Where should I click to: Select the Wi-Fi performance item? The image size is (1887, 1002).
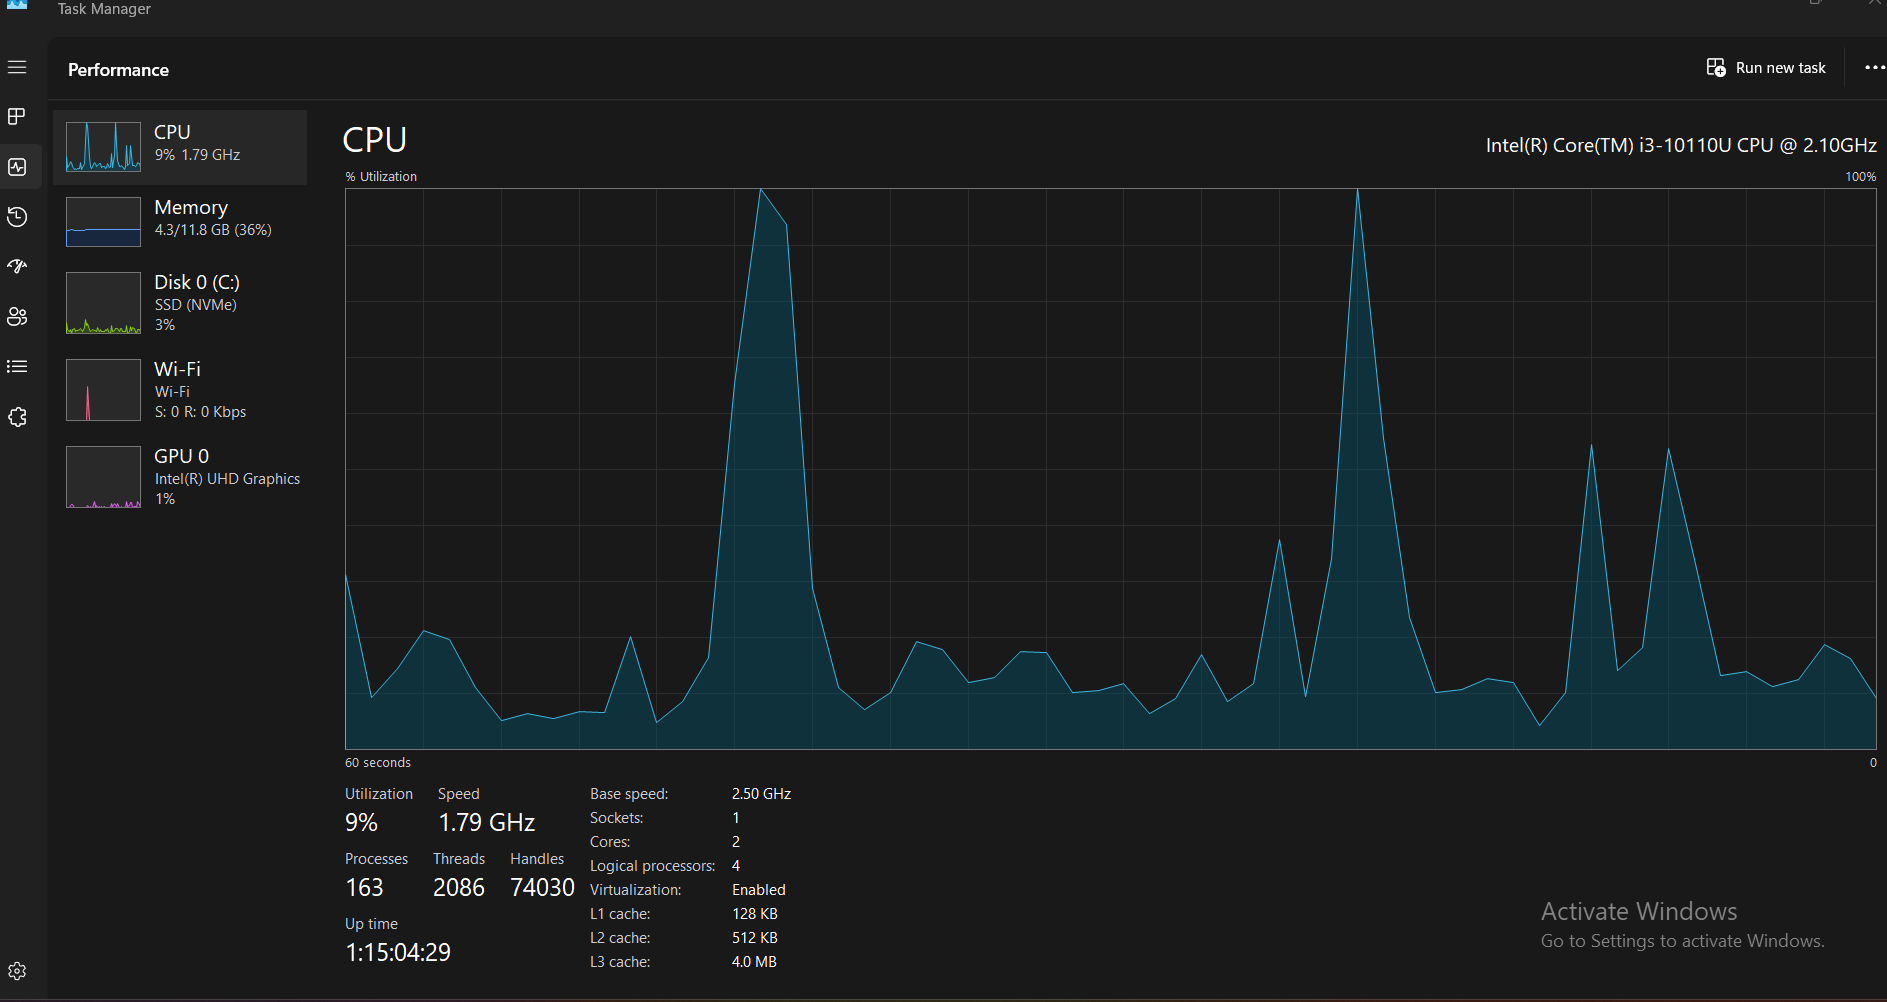pyautogui.click(x=180, y=390)
